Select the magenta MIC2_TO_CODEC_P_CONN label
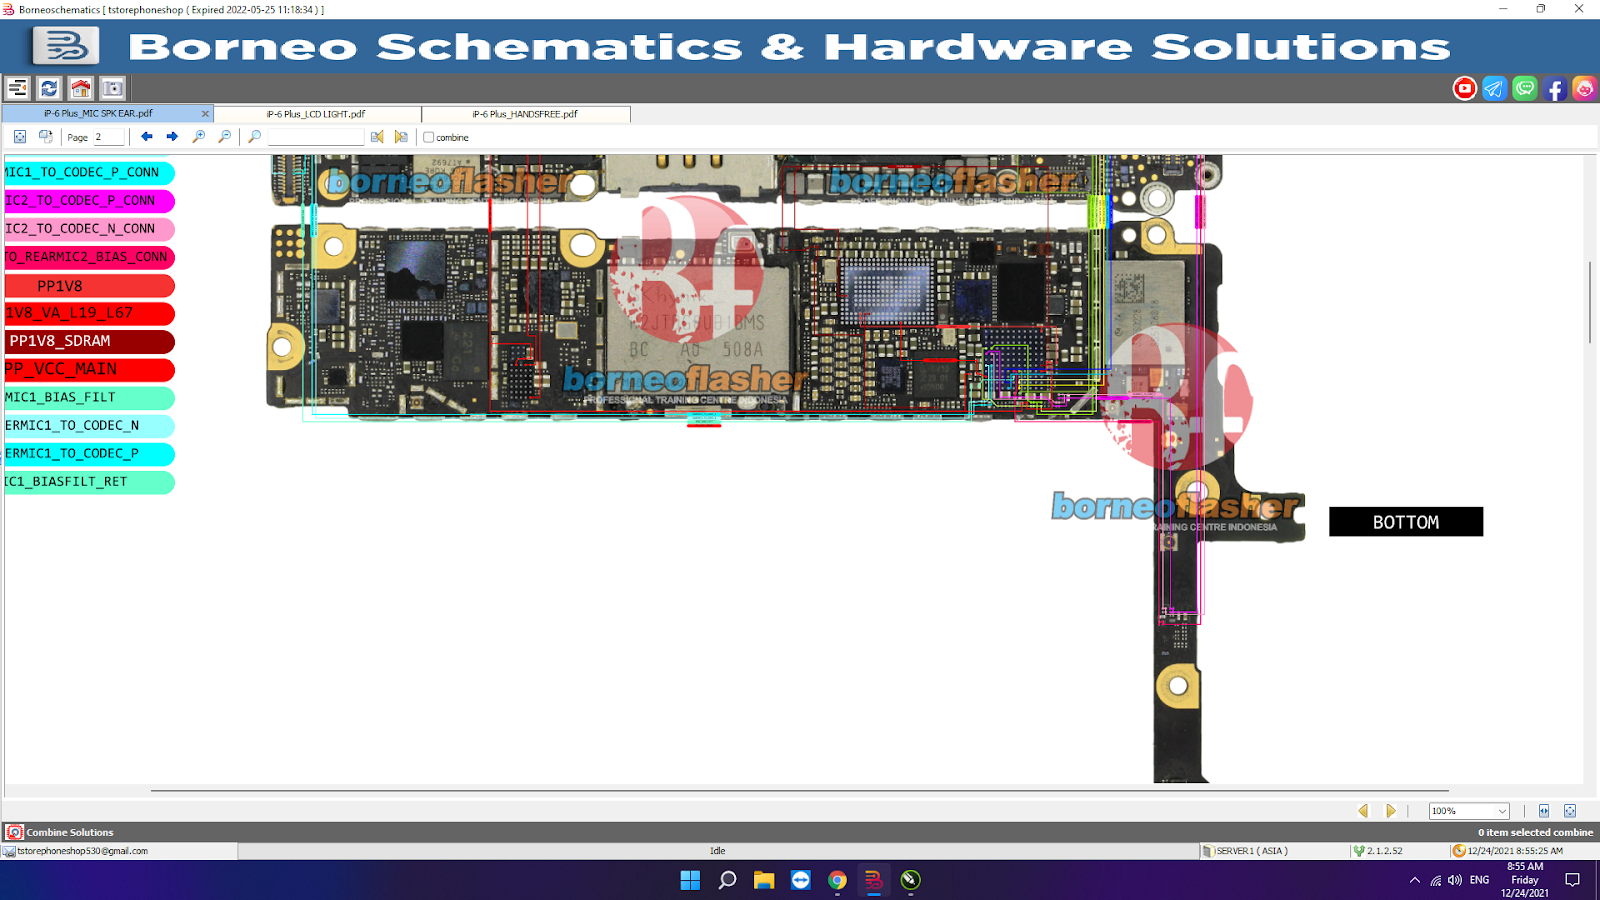The image size is (1600, 900). coord(89,201)
